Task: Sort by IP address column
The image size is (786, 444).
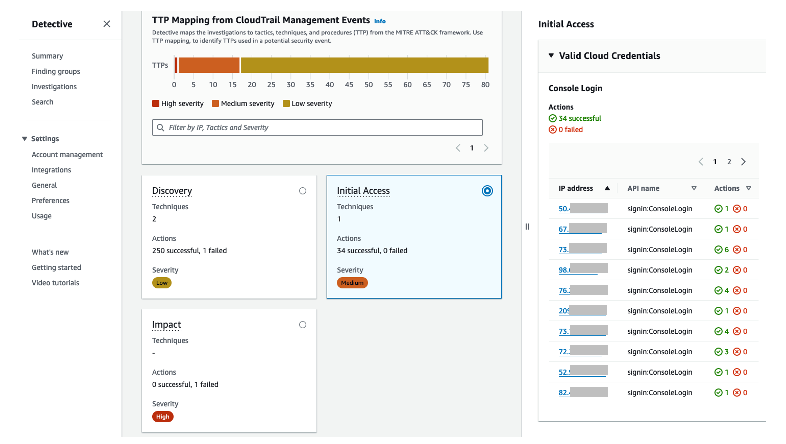Action: point(584,188)
